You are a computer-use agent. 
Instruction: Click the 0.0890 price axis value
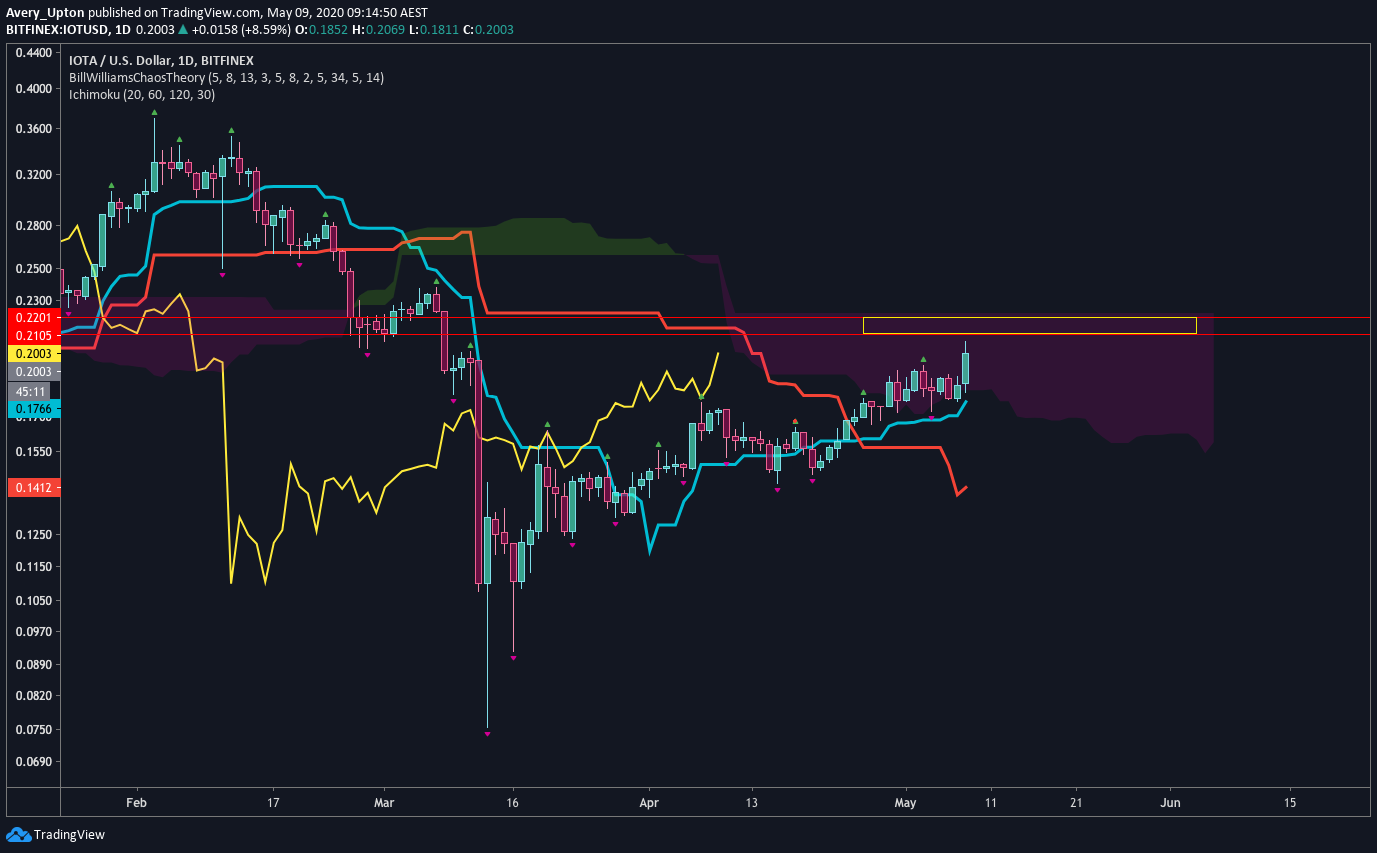tap(33, 665)
